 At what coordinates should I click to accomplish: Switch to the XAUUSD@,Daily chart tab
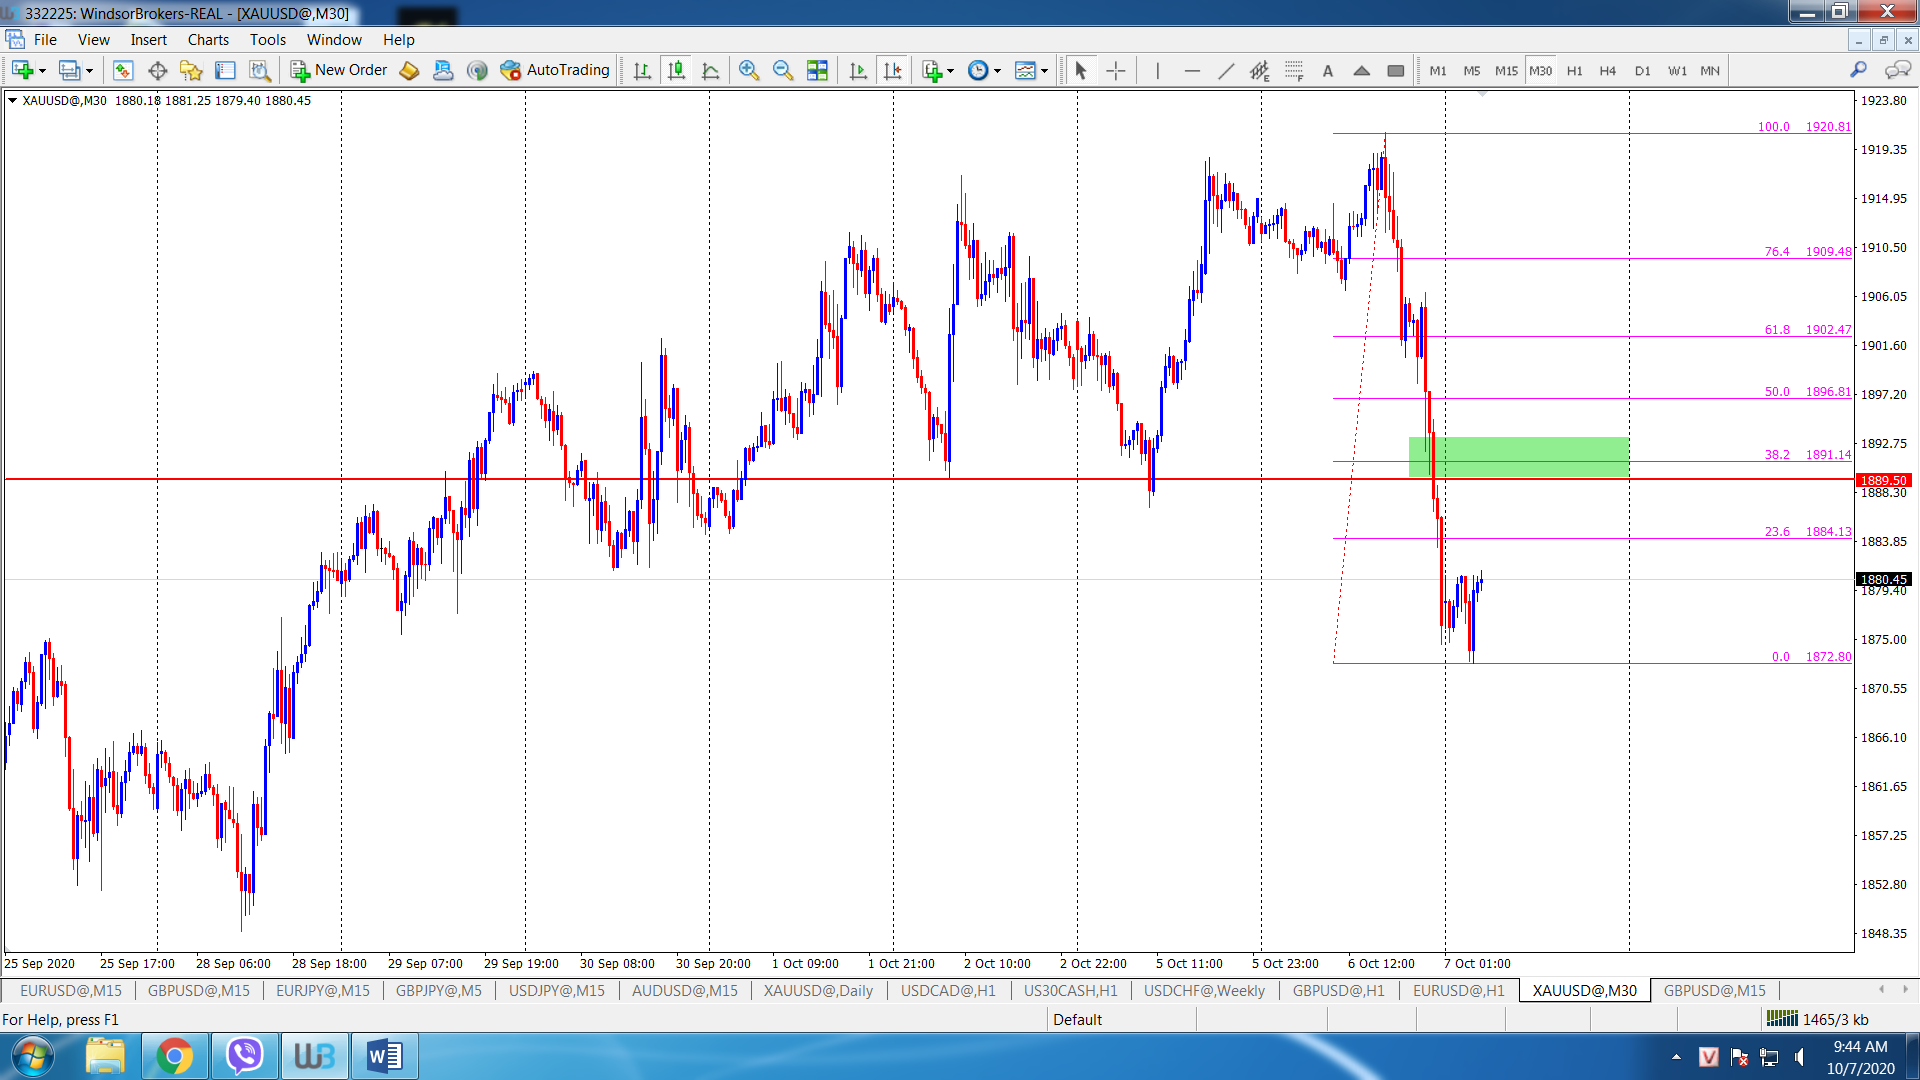point(818,991)
